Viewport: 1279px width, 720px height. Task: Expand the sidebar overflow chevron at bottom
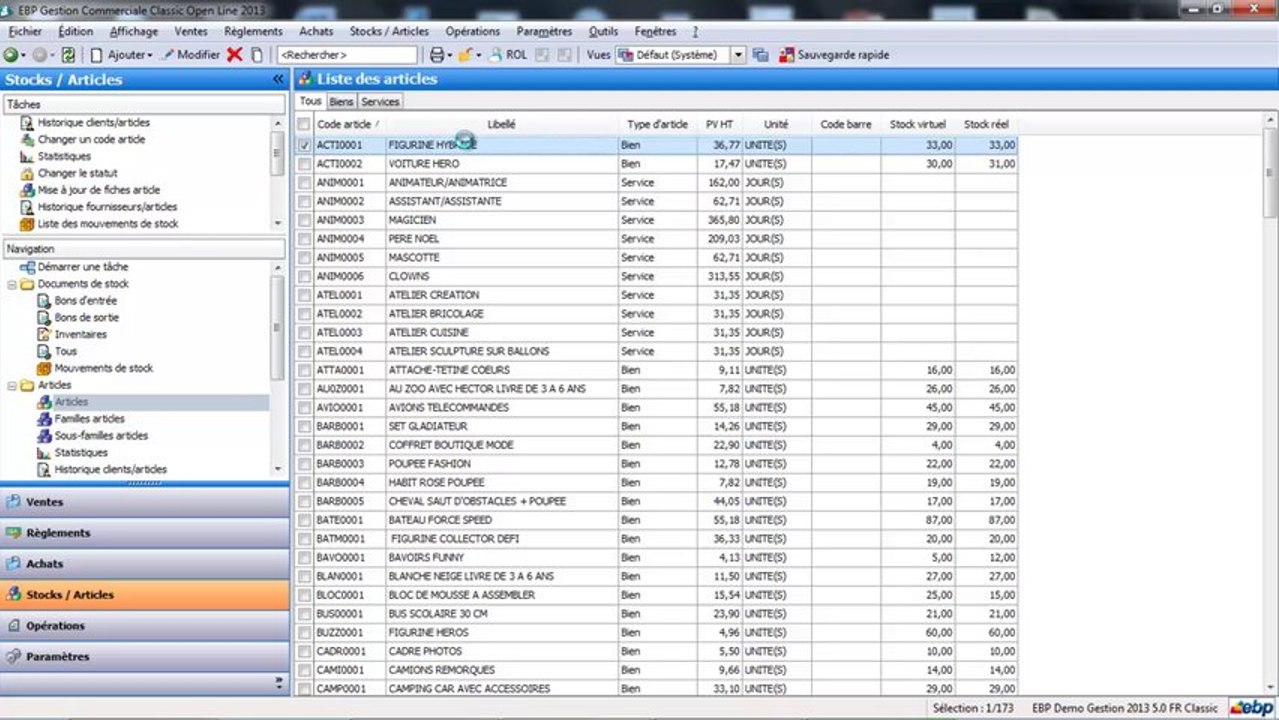click(x=279, y=682)
